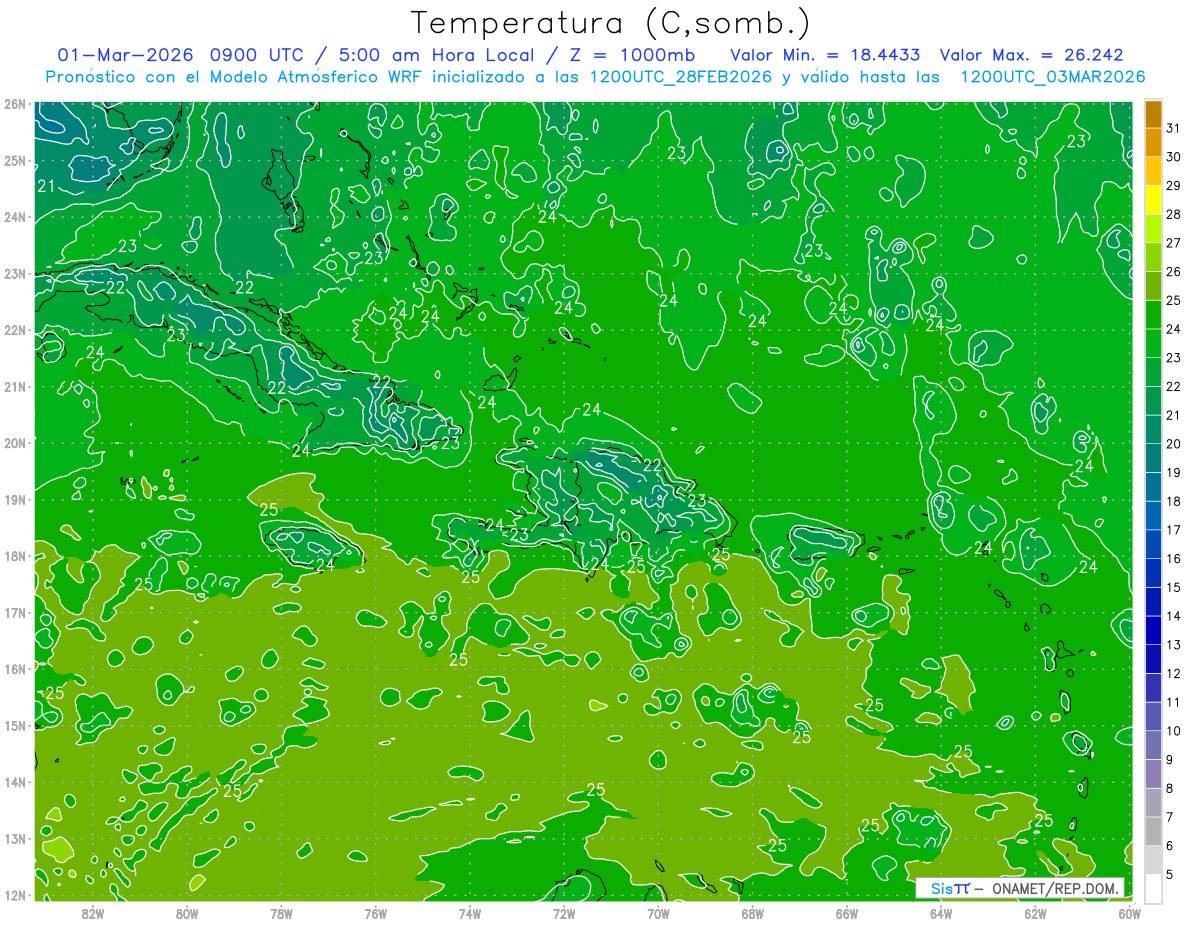Screen dimensions: 1200x927
Task: Click the "62W" longitude label
Action: pyautogui.click(x=1036, y=913)
